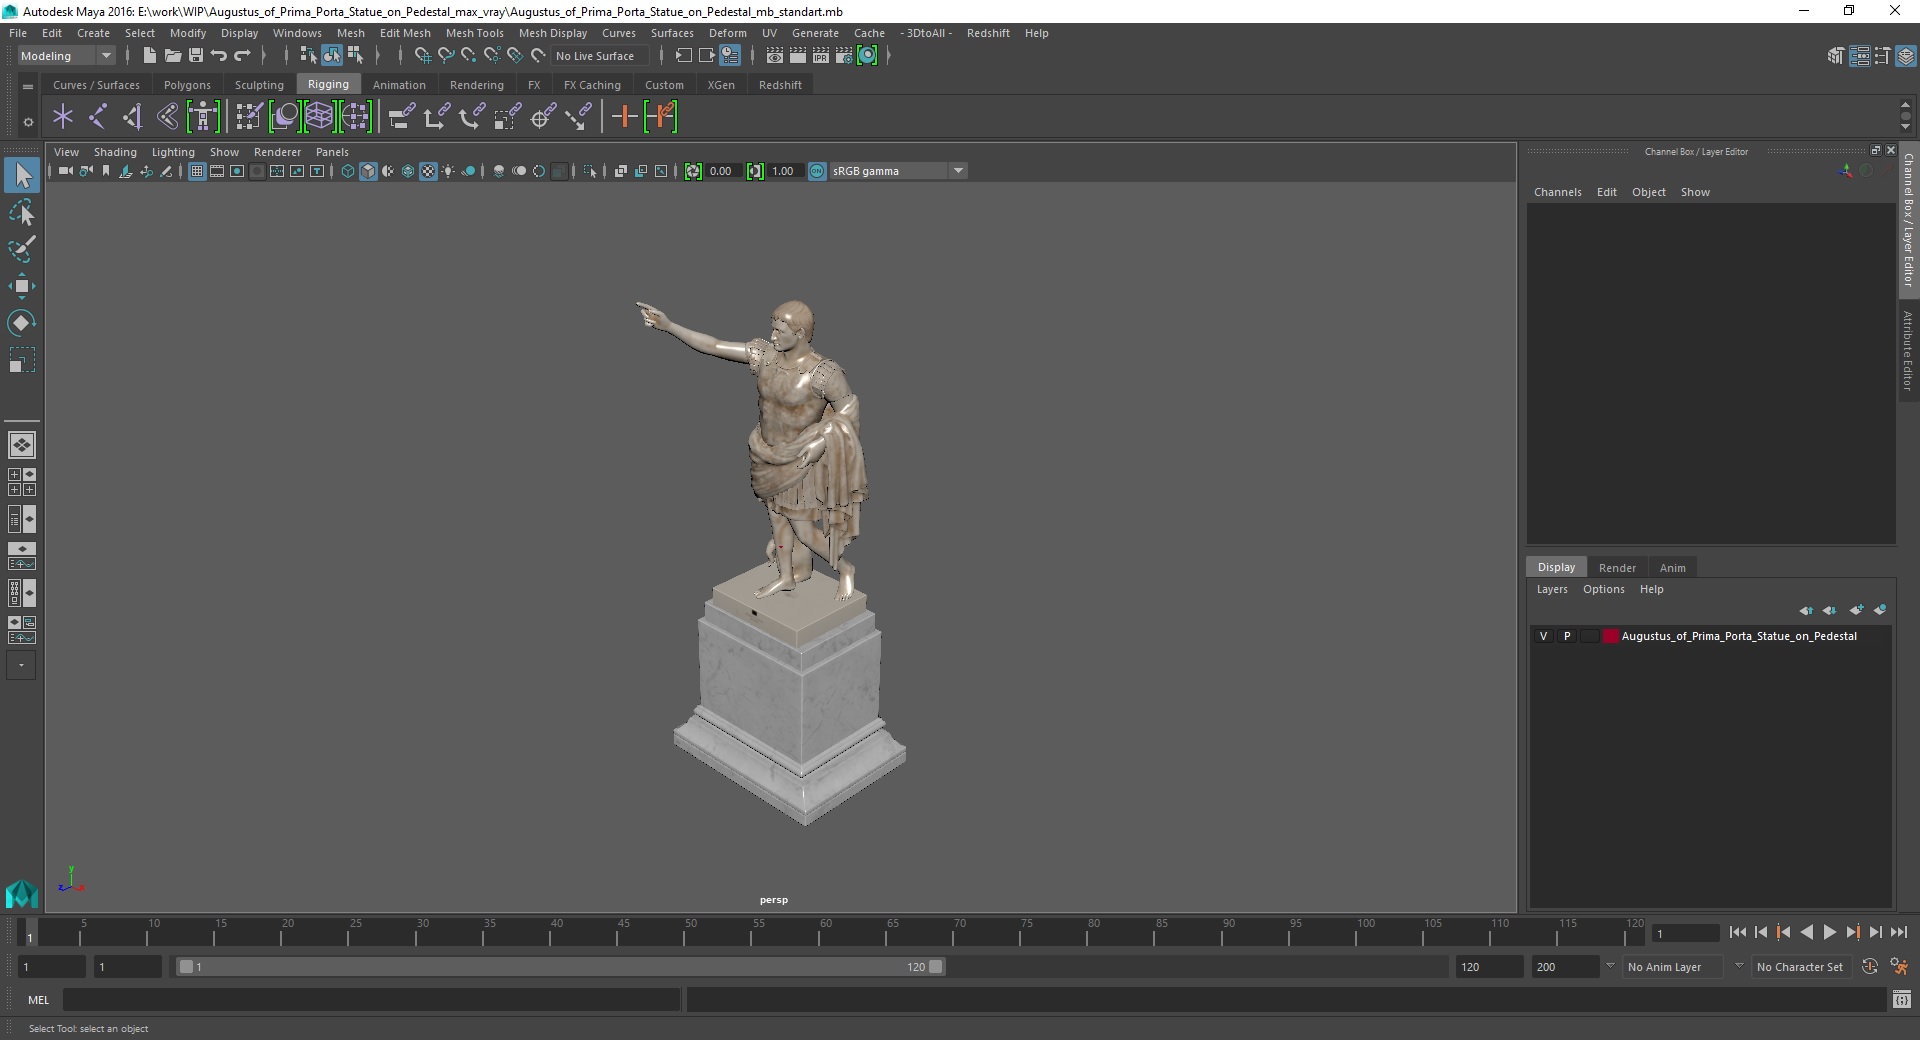Click the gamma value field 1.00
Screen dimensions: 1920x1040
[x=785, y=171]
